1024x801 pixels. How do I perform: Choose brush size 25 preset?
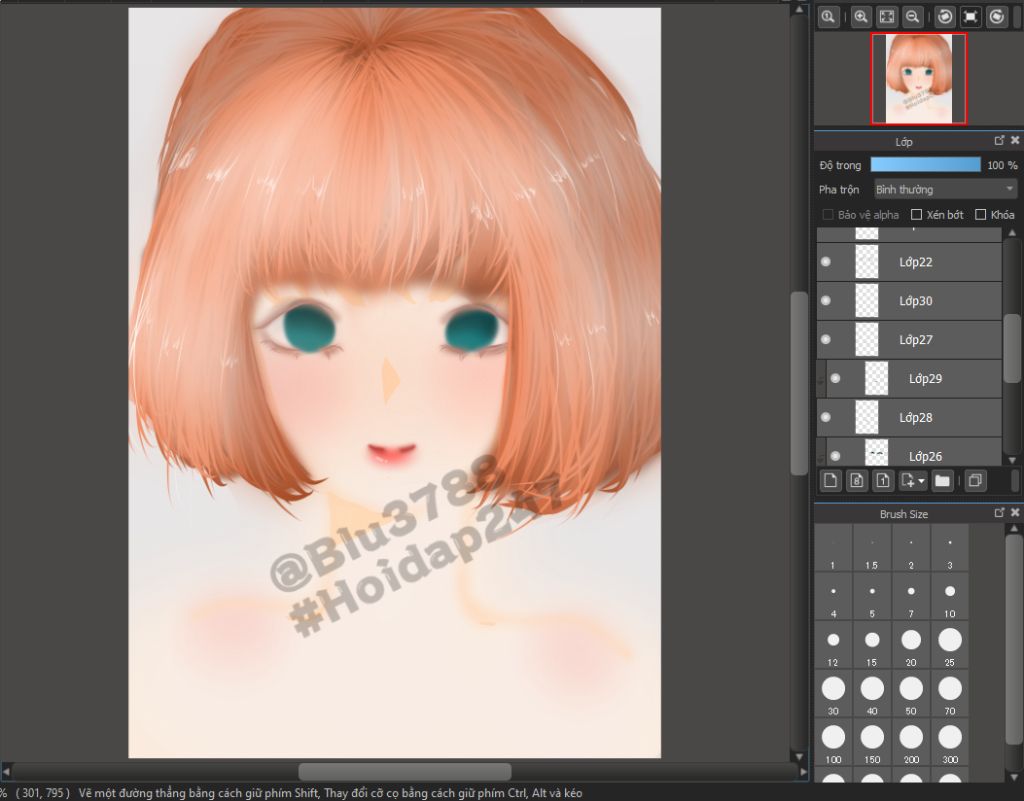(950, 645)
